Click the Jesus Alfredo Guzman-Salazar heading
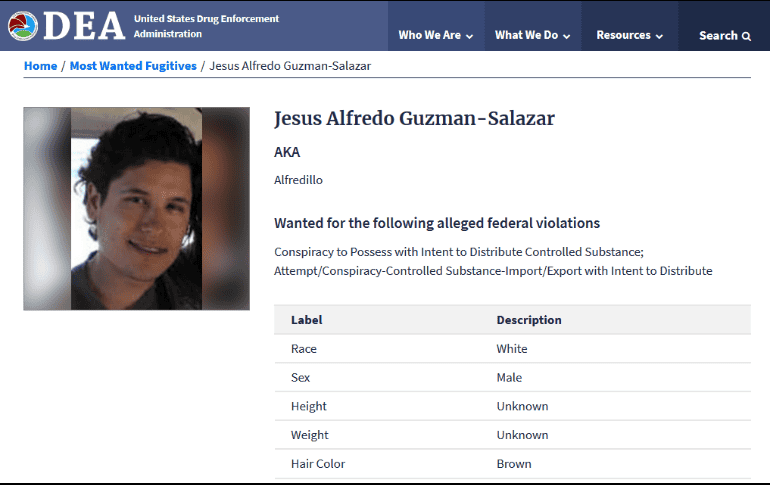 click(x=414, y=118)
